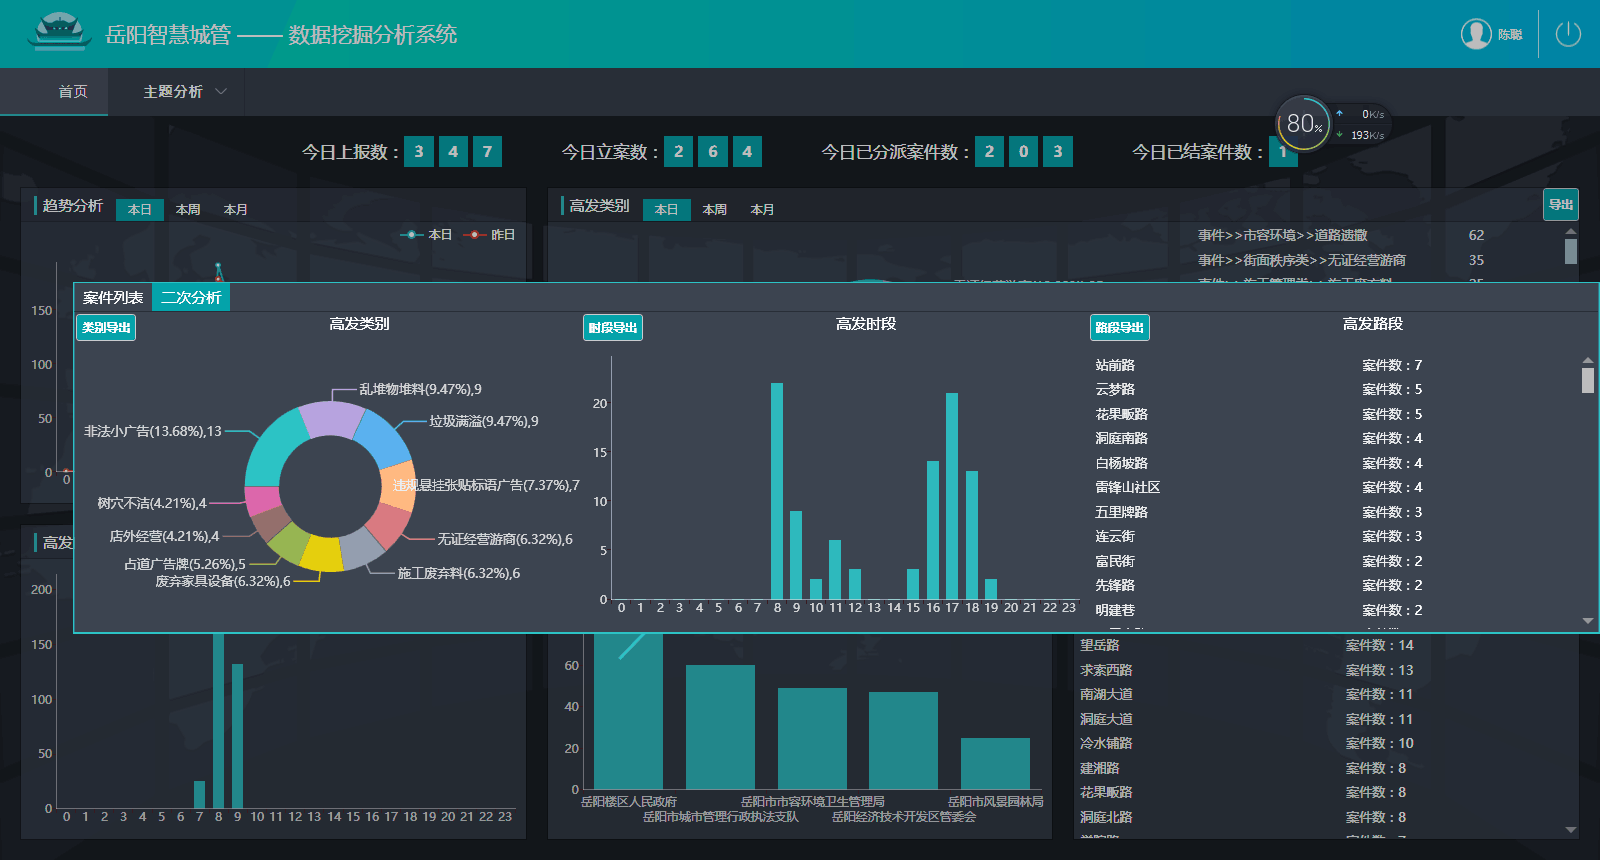Select 本周 in the 趋势分析 panel
1600x860 pixels.
pos(188,210)
